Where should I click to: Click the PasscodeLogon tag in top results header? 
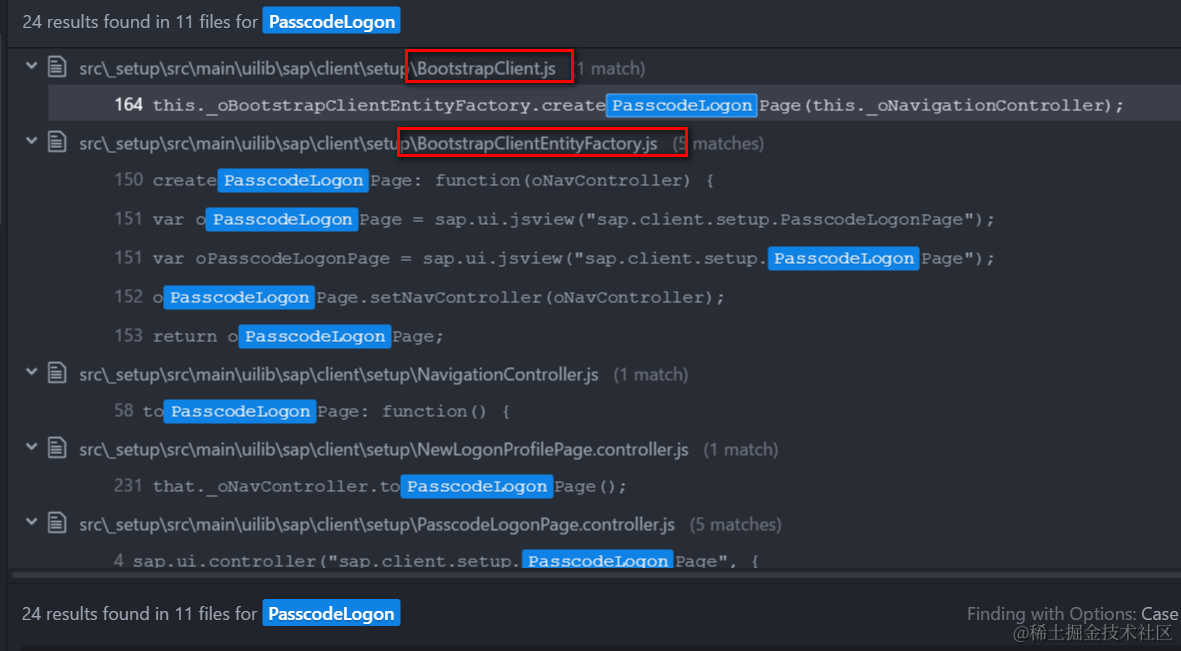click(331, 21)
